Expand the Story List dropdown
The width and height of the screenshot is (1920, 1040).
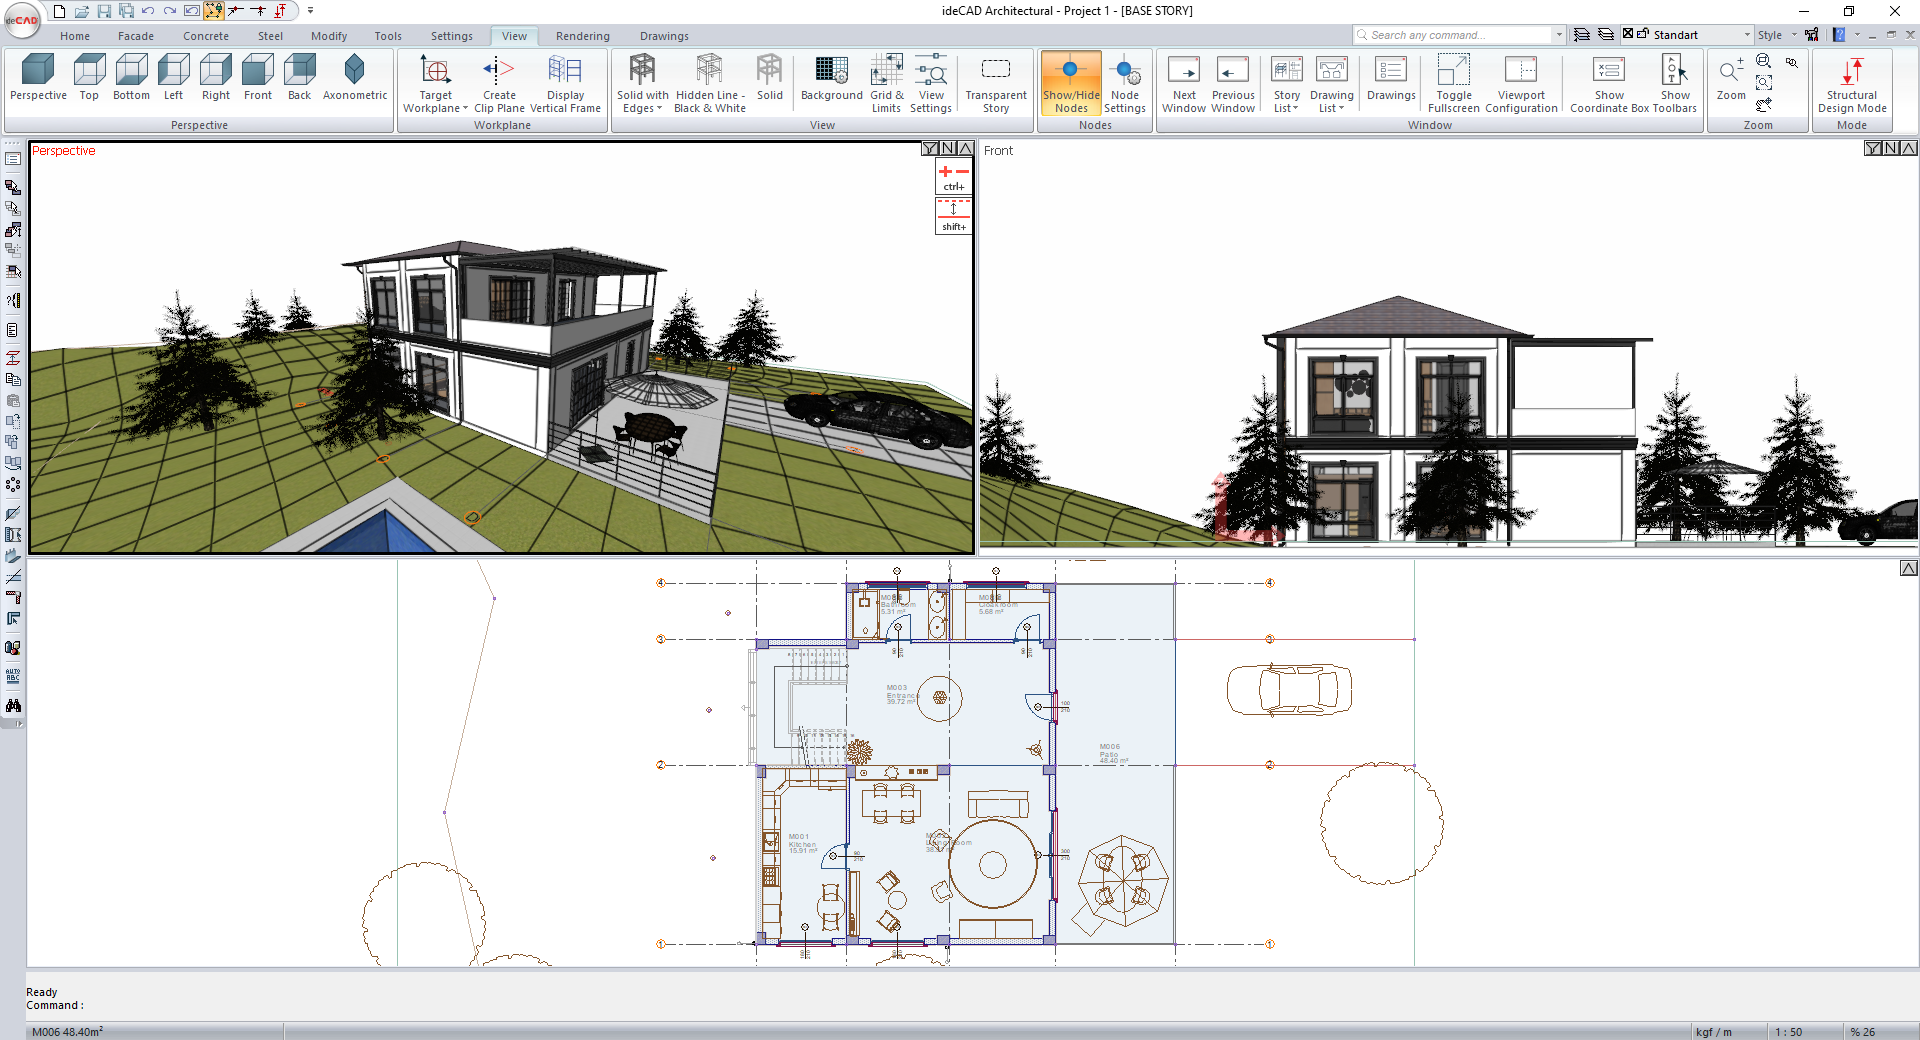(x=1286, y=102)
